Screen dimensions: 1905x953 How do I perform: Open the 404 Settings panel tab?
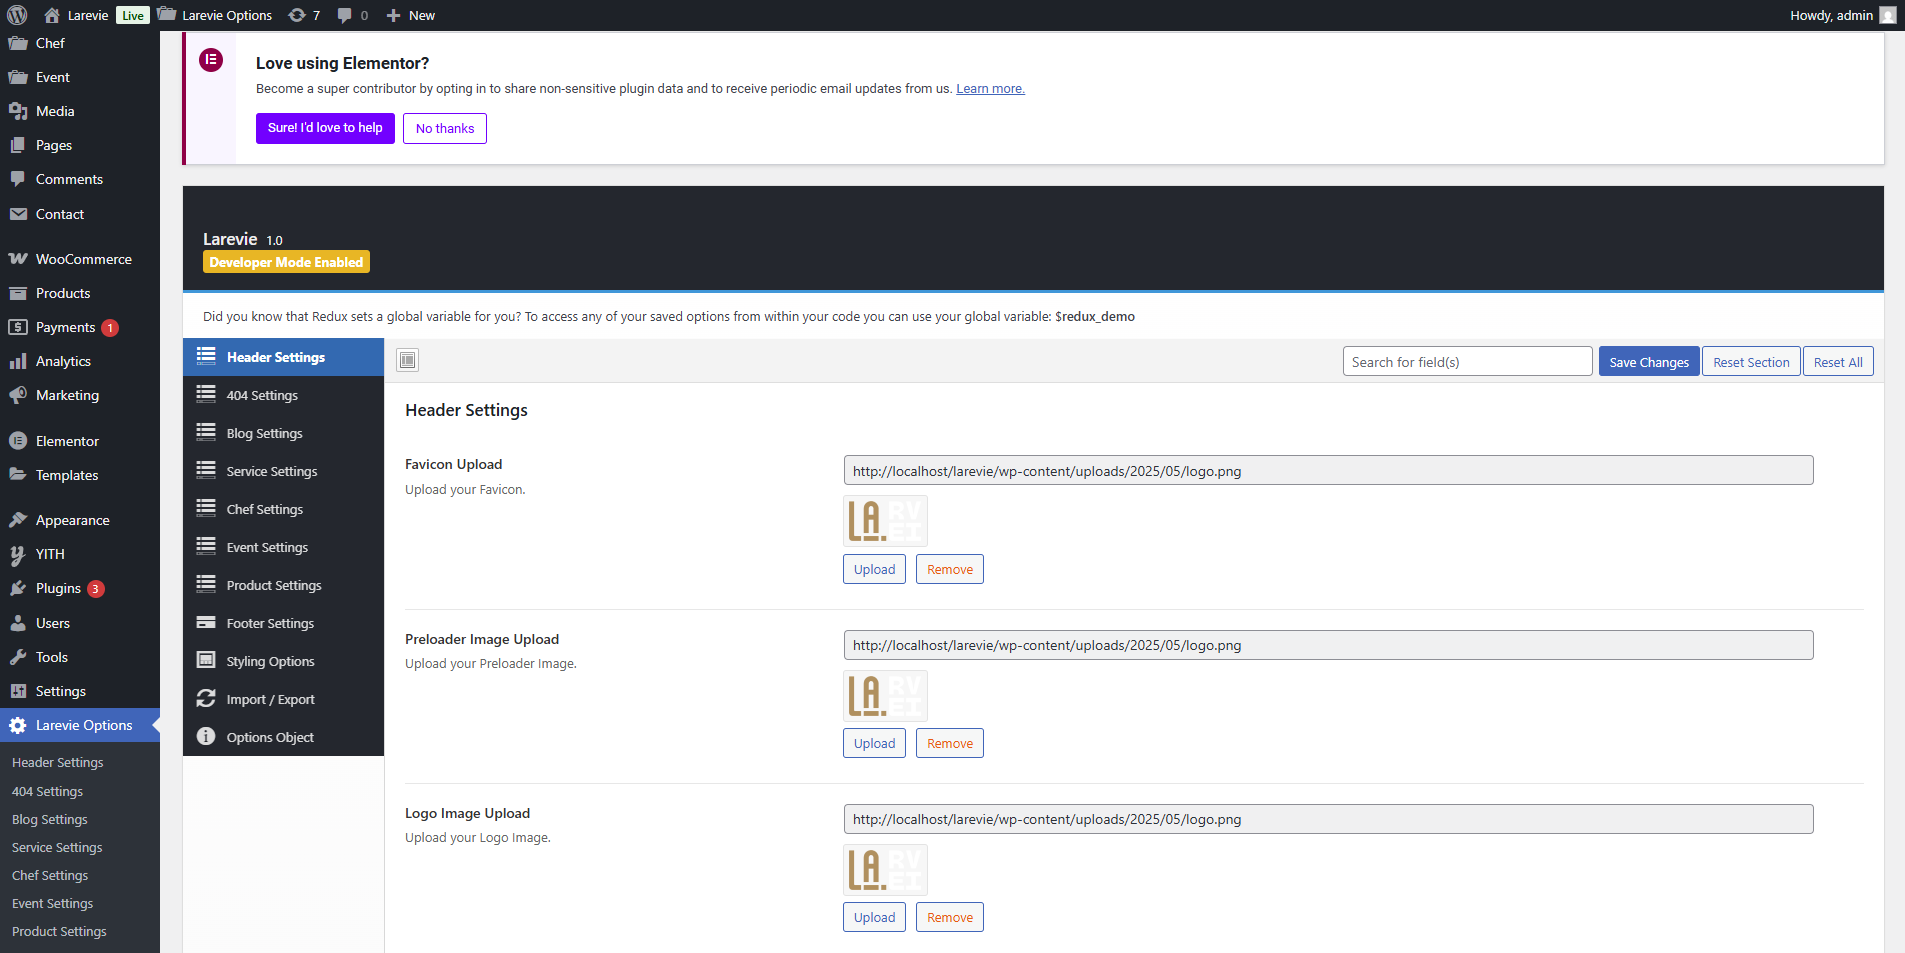[x=283, y=395]
